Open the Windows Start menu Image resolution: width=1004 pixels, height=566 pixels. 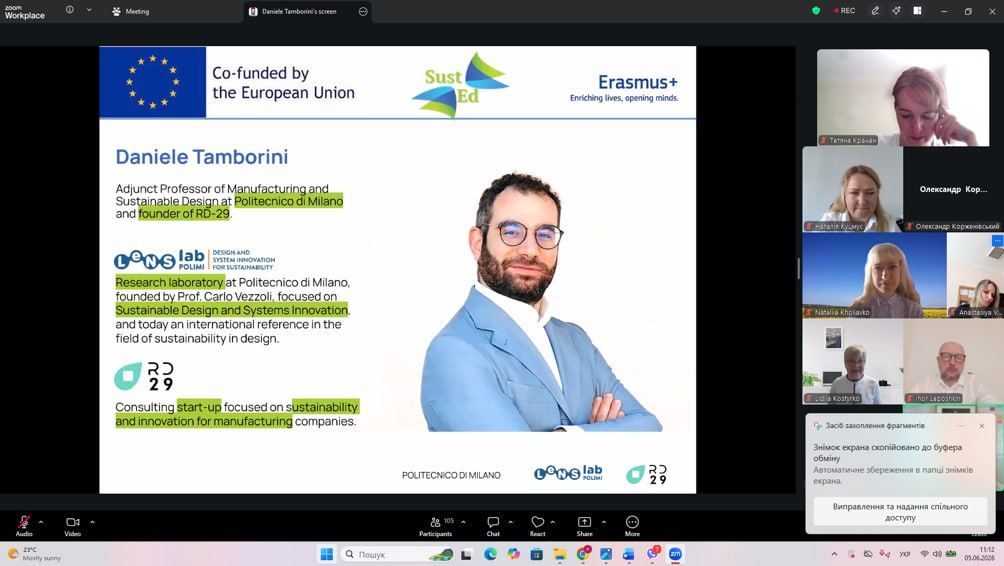pyautogui.click(x=327, y=554)
